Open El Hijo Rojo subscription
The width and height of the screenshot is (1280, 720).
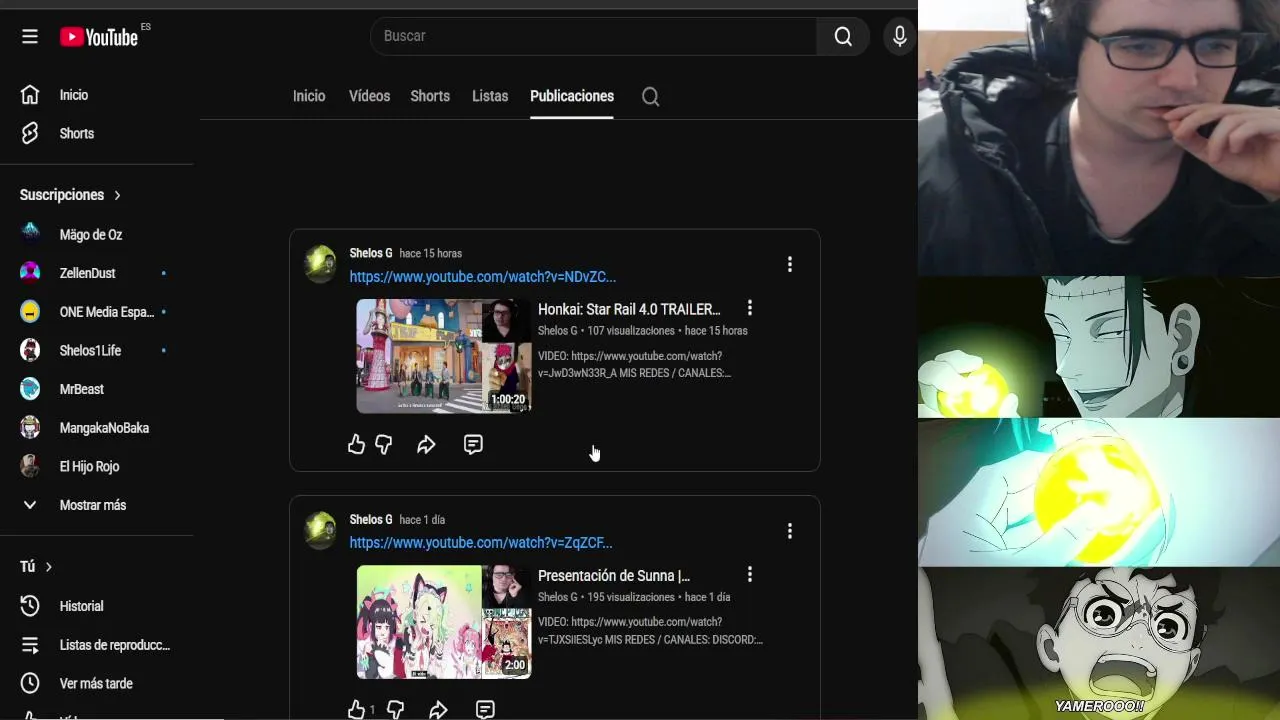pos(89,467)
